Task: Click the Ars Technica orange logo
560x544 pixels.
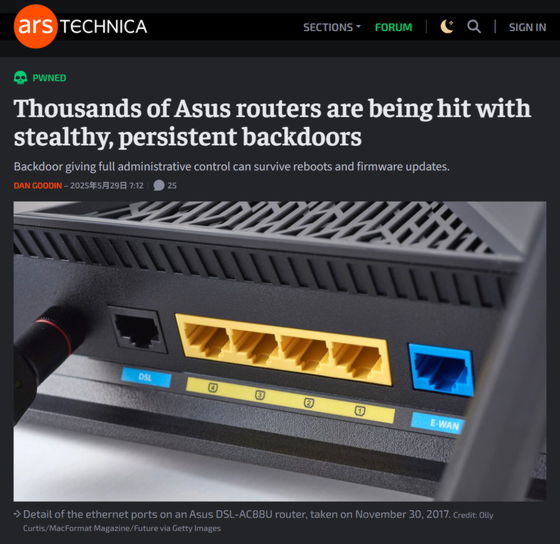Action: [35, 26]
